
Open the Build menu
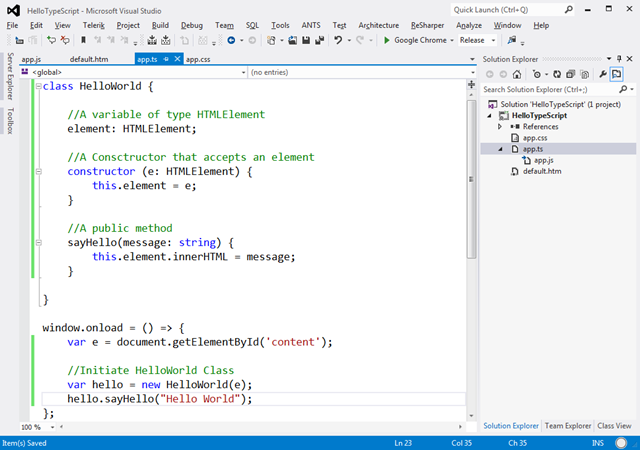[x=160, y=25]
